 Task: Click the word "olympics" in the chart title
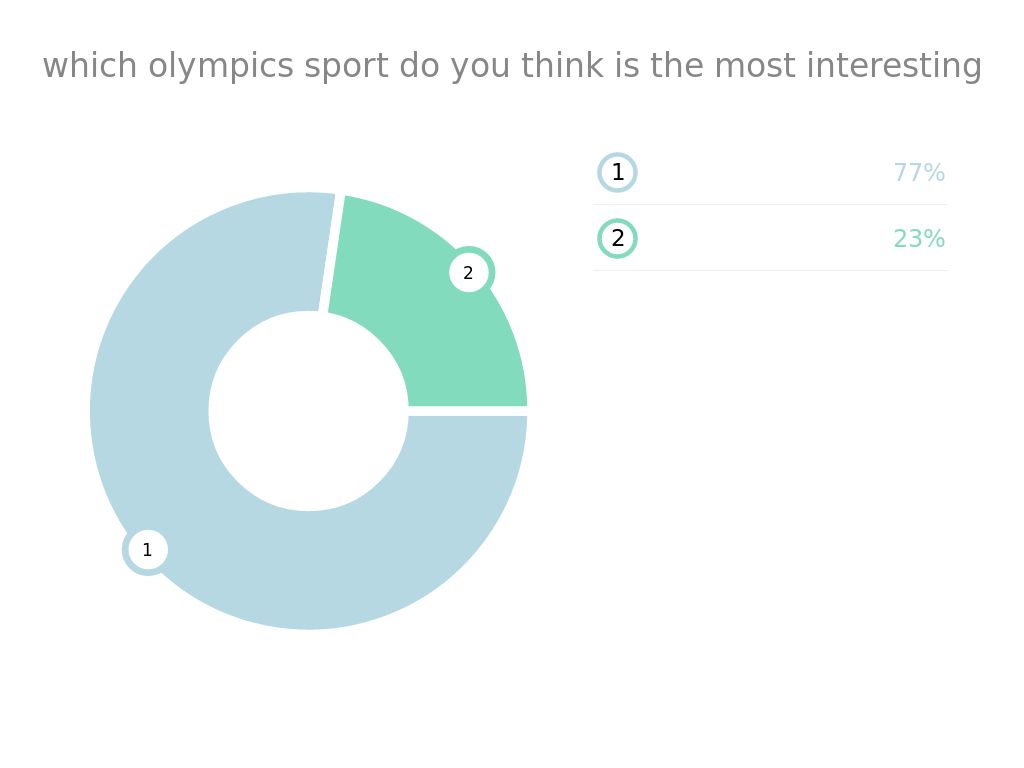221,67
